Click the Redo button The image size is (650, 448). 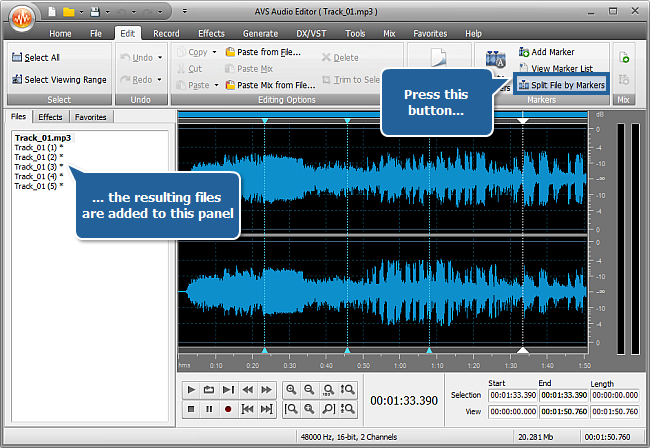click(137, 80)
